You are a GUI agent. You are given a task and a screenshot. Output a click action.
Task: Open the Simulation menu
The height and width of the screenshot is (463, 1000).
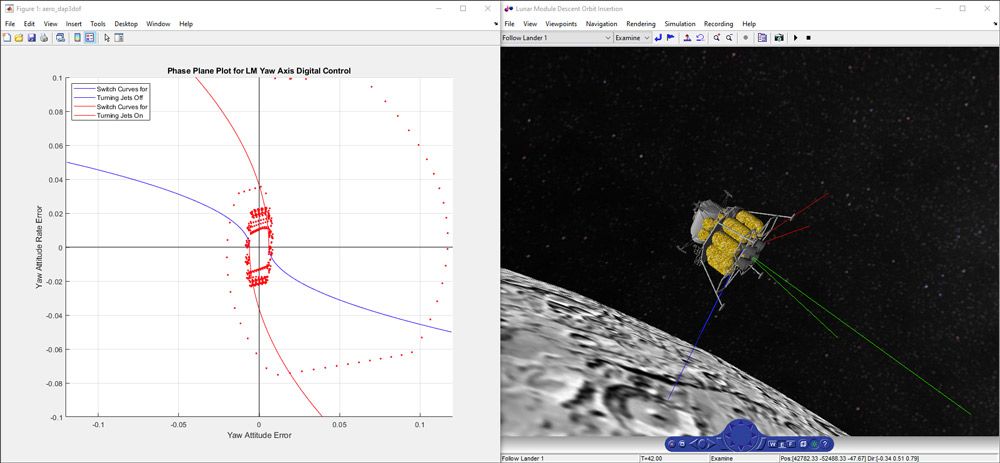click(x=680, y=24)
